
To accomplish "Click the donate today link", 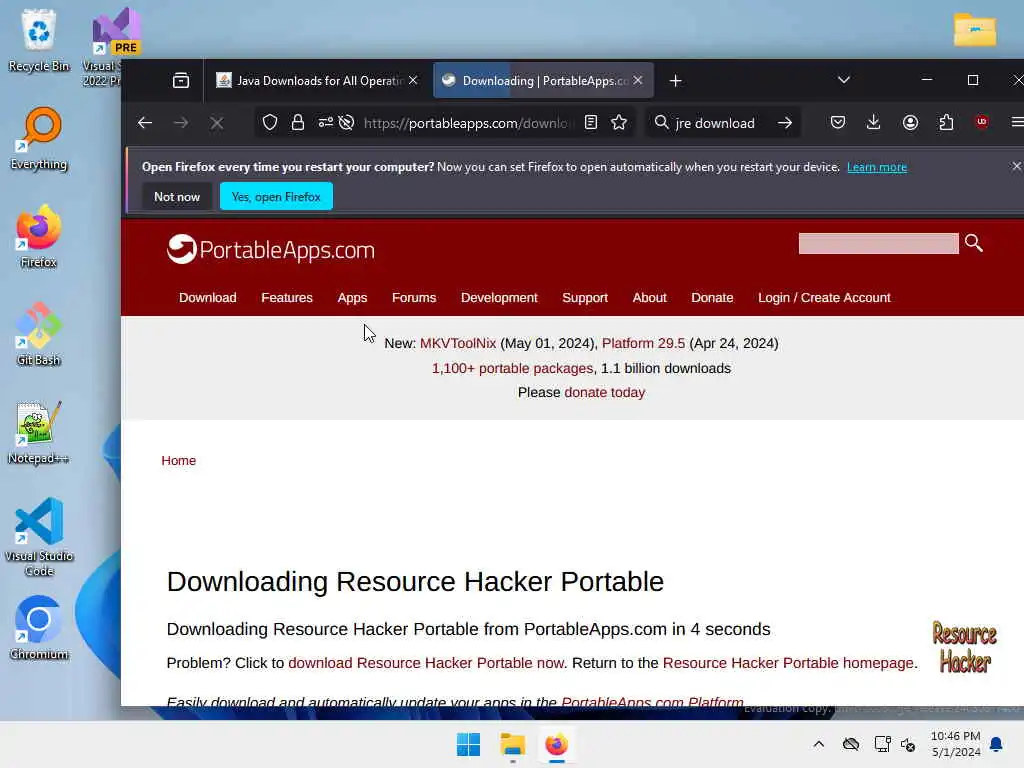I will [605, 392].
